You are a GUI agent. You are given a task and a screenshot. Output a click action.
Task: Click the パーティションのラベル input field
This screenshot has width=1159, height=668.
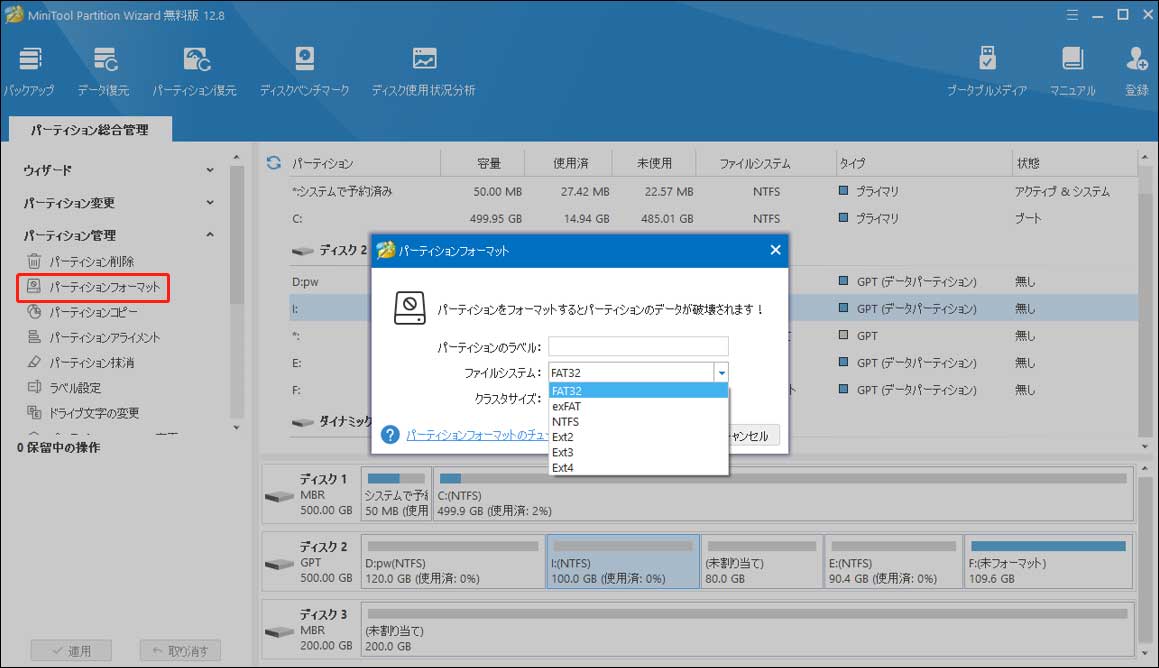point(637,345)
